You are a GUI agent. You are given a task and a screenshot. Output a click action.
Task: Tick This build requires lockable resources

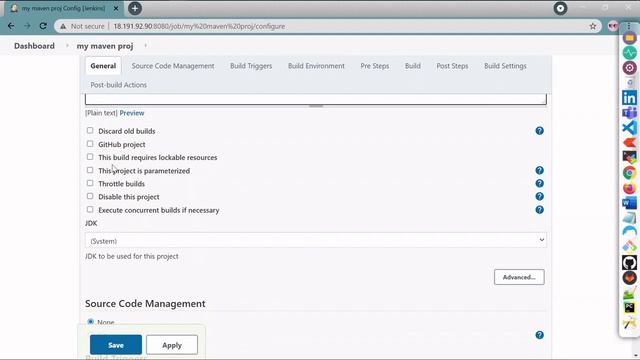[90, 157]
